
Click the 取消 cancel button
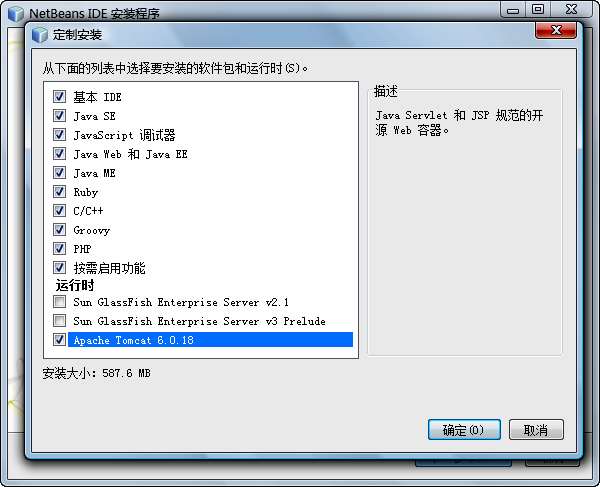pyautogui.click(x=536, y=430)
